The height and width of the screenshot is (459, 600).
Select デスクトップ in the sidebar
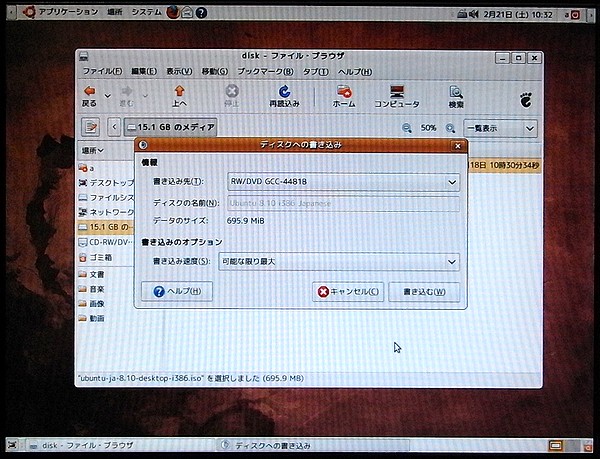106,183
